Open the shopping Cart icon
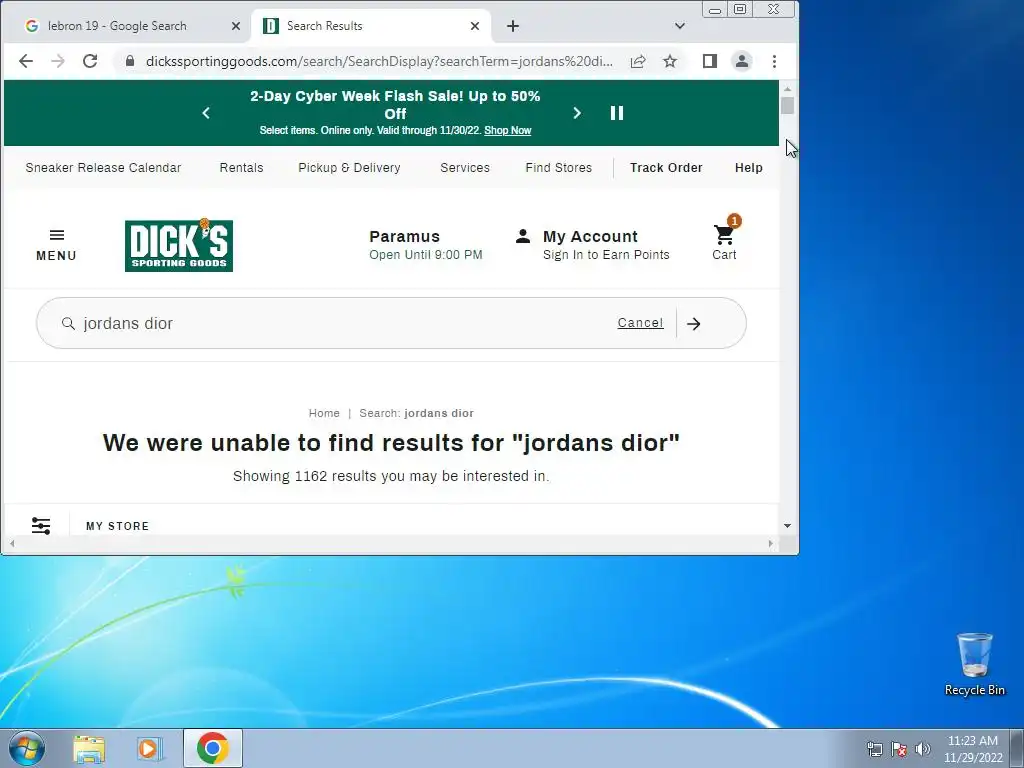 (x=724, y=238)
